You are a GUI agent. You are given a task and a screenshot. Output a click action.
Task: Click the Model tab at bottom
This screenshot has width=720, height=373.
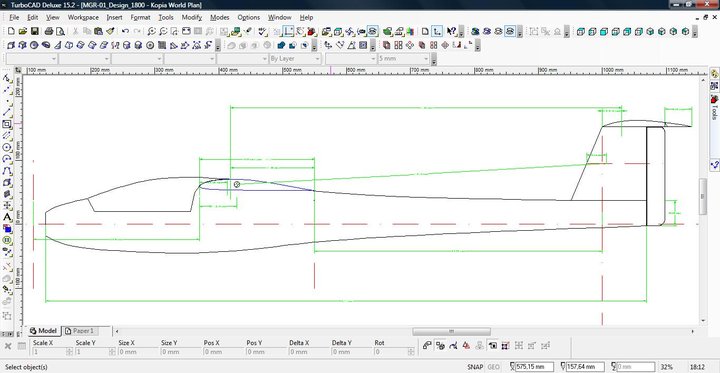point(44,331)
